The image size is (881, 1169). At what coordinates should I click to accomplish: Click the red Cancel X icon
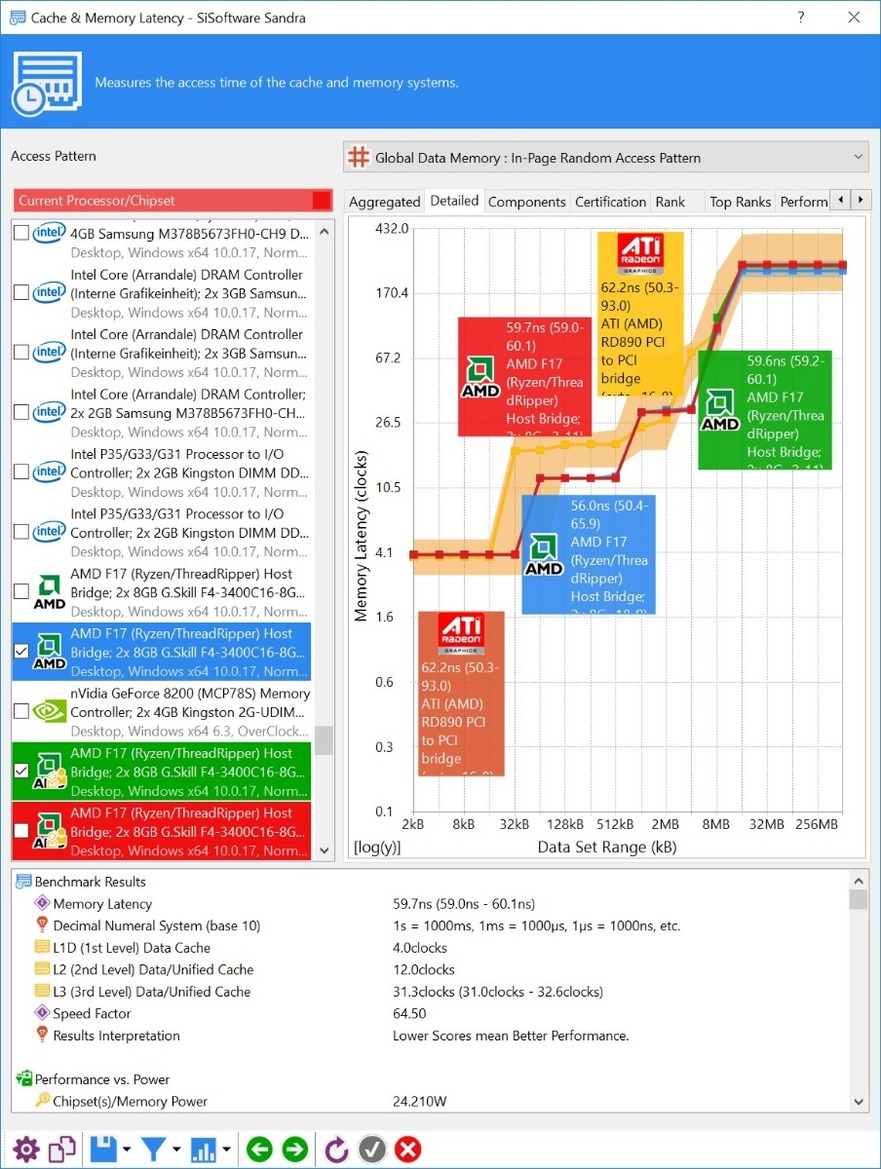408,1149
